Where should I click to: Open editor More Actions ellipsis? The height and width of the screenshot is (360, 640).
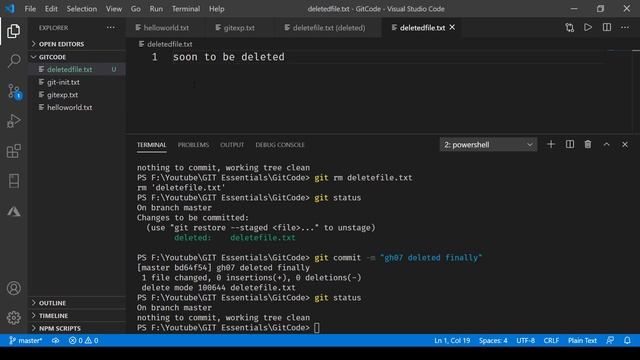point(625,27)
